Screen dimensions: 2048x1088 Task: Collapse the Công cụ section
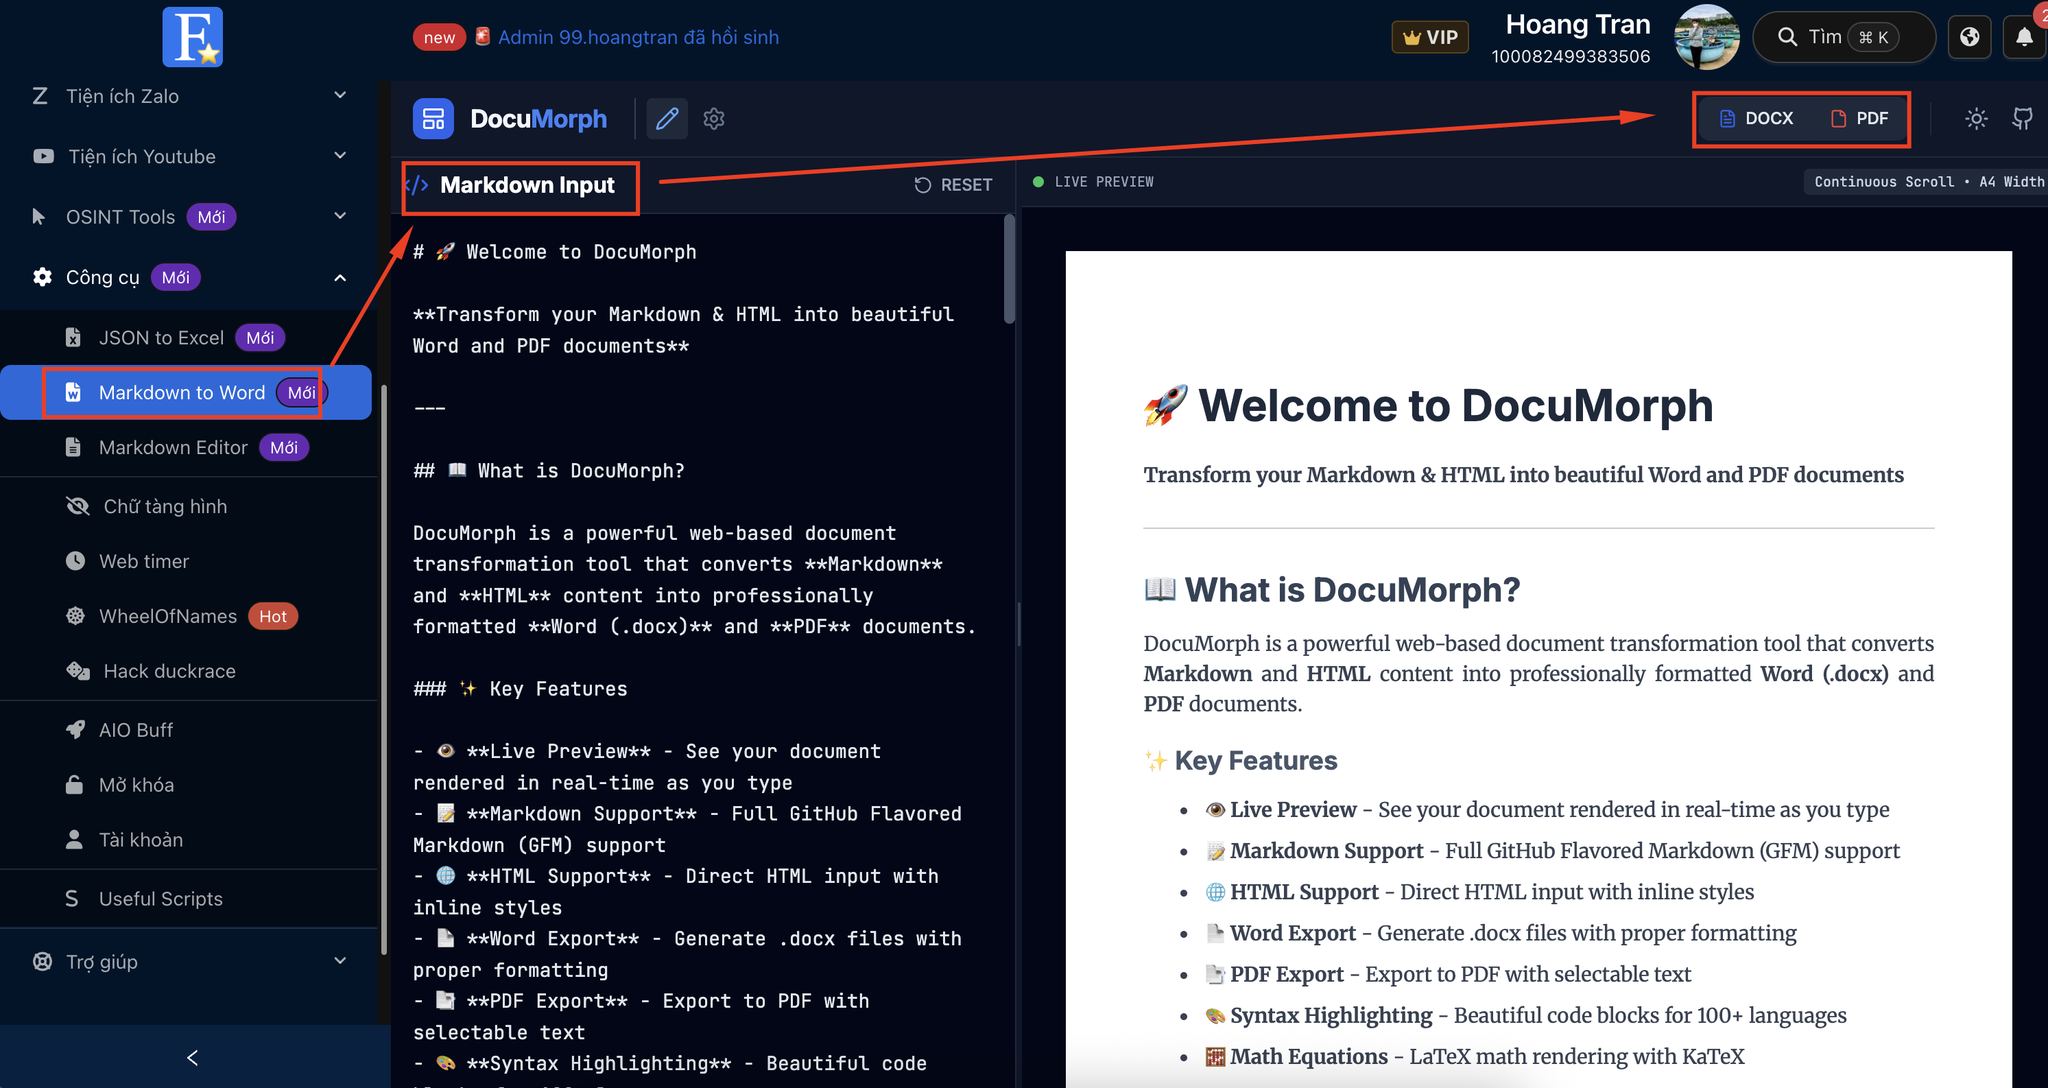pos(190,277)
